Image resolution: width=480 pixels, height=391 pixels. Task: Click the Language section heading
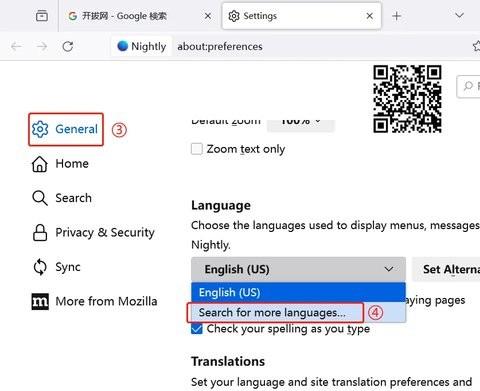click(x=221, y=205)
